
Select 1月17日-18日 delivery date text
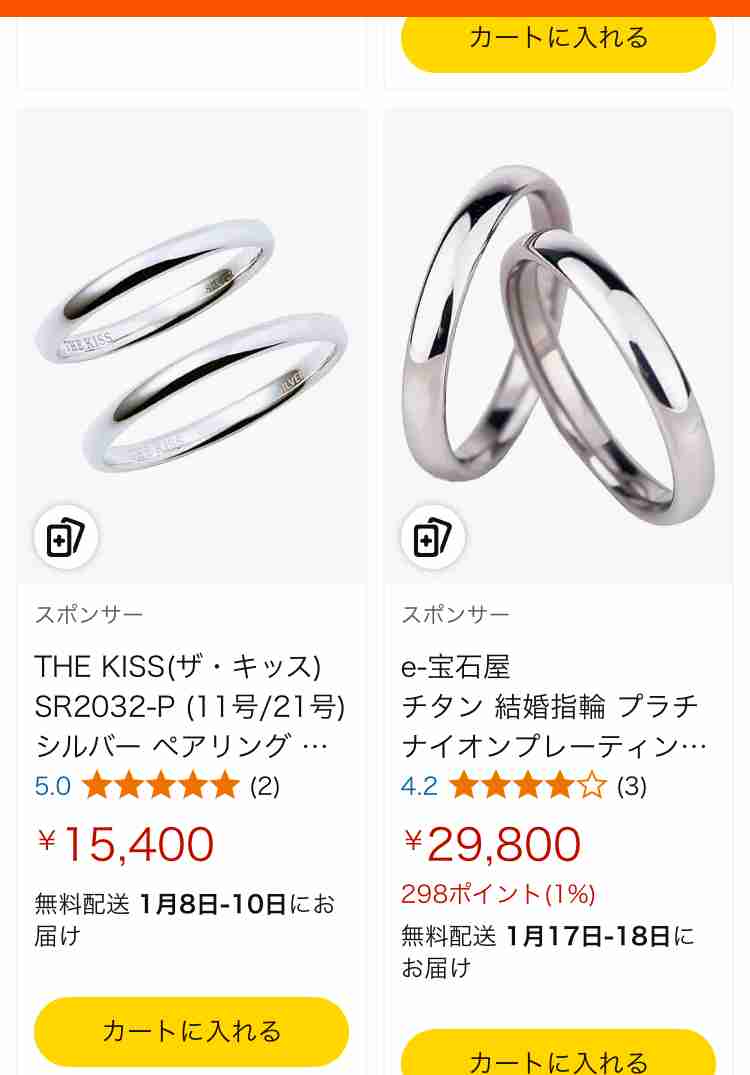click(588, 936)
